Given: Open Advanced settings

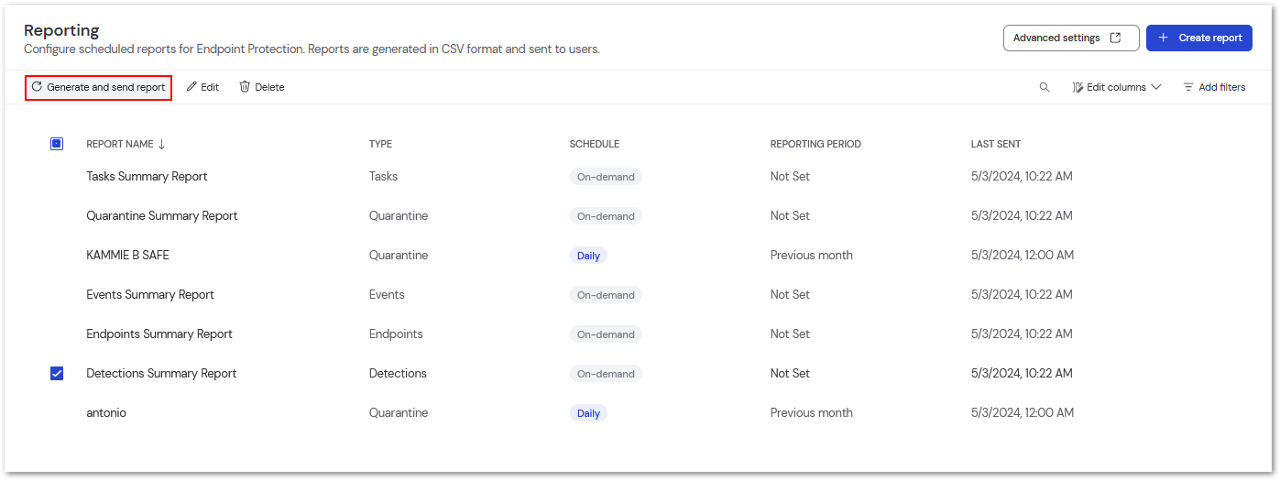Looking at the screenshot, I should (x=1071, y=38).
